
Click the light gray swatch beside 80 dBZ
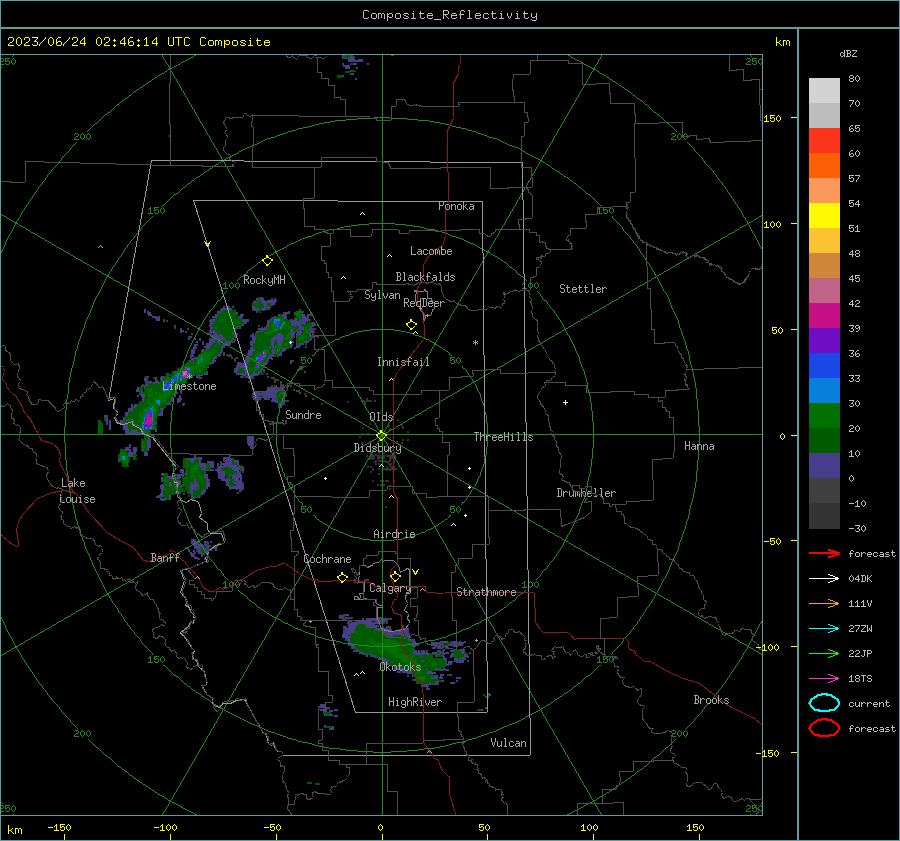pyautogui.click(x=824, y=91)
